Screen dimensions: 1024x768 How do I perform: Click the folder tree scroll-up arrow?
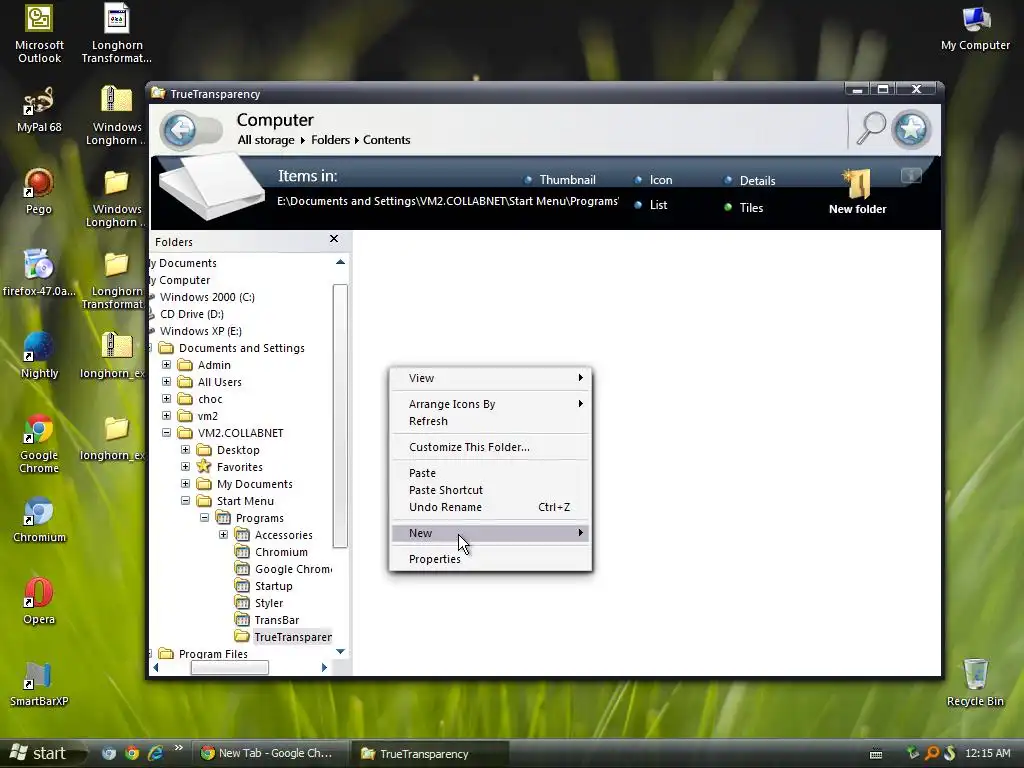[340, 263]
